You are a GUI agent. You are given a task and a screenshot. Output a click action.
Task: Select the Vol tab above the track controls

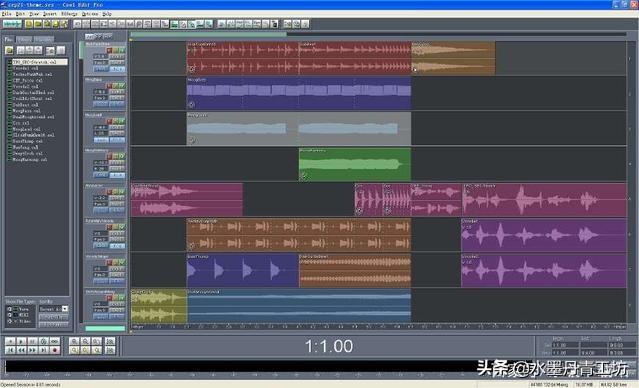(x=89, y=37)
